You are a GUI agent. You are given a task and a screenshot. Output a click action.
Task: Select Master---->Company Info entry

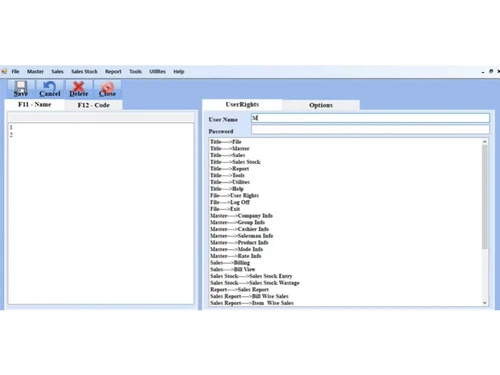pyautogui.click(x=241, y=216)
